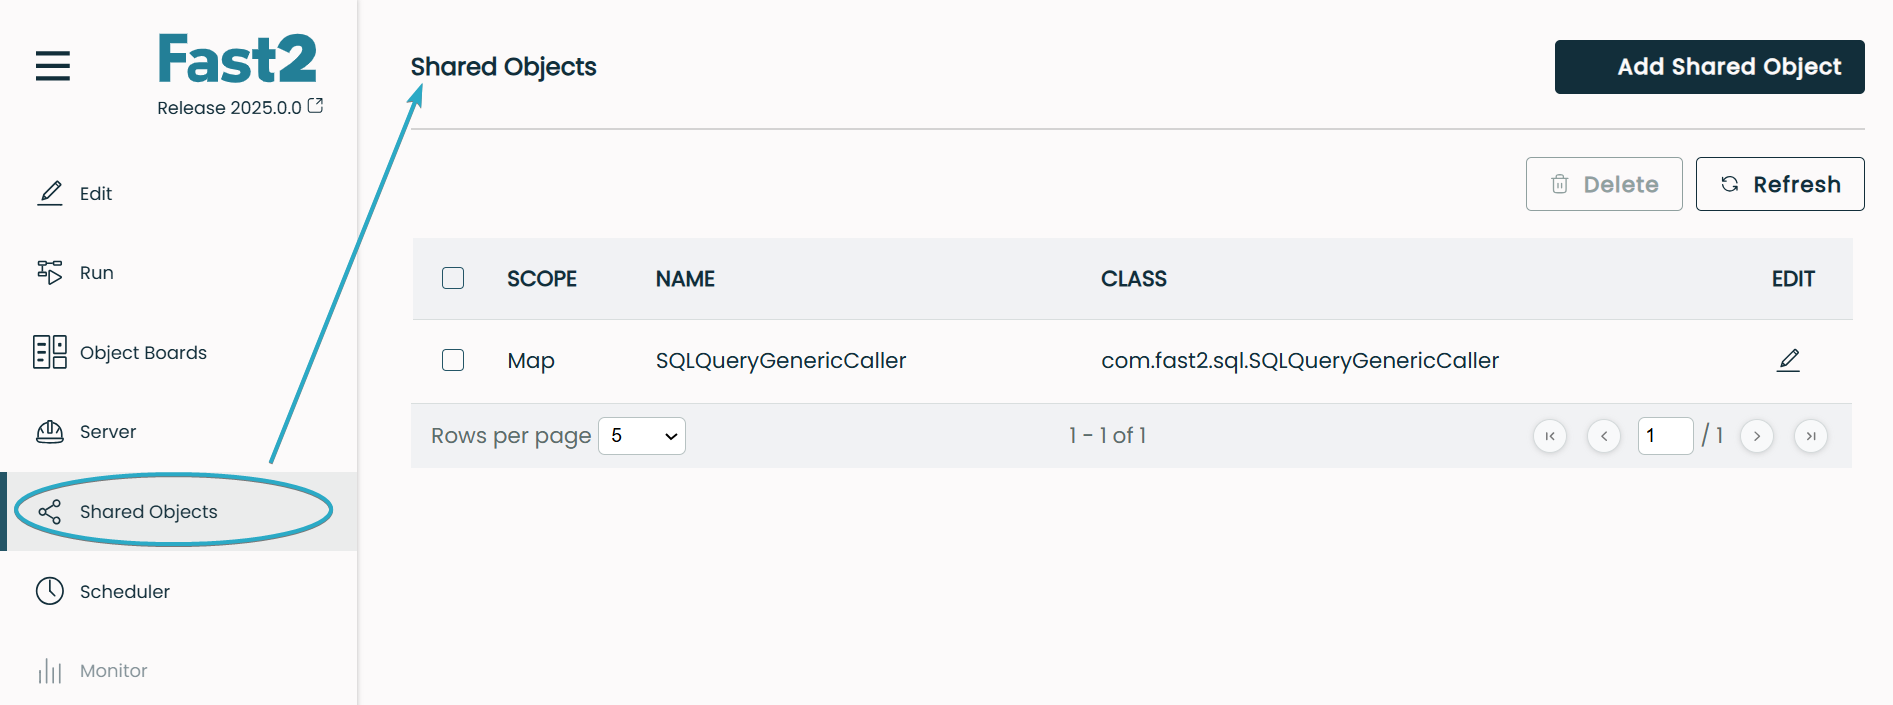Screen dimensions: 1893x705
Task: Click the pencil edit icon for SQLQueryGenericCaller
Action: tap(1788, 360)
